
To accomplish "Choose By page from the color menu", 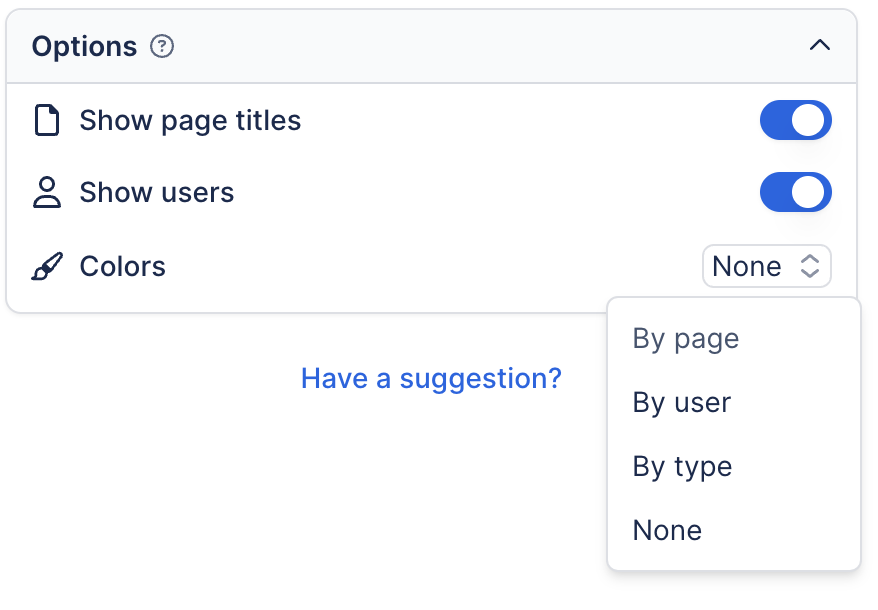I will [x=686, y=339].
